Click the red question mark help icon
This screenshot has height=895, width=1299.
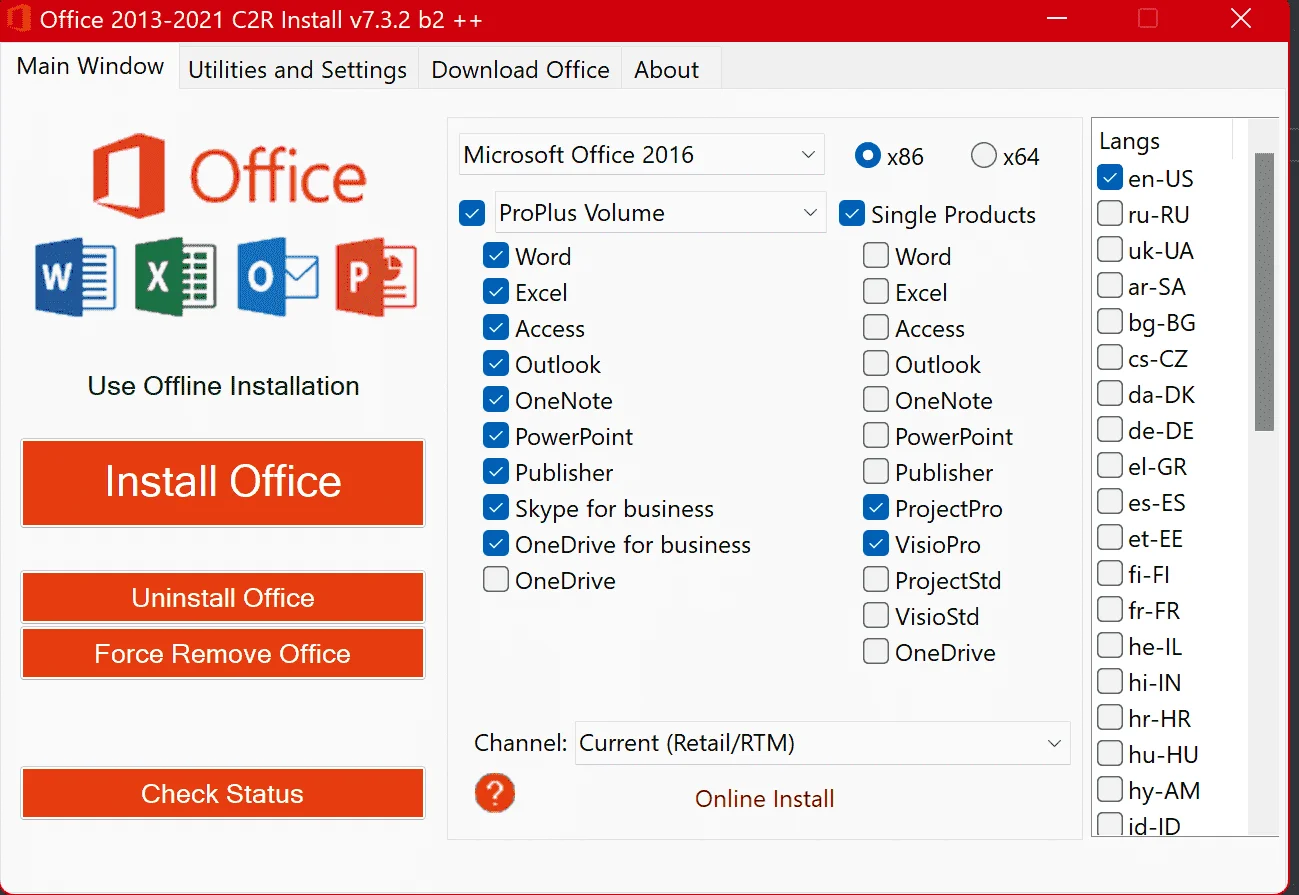click(494, 793)
